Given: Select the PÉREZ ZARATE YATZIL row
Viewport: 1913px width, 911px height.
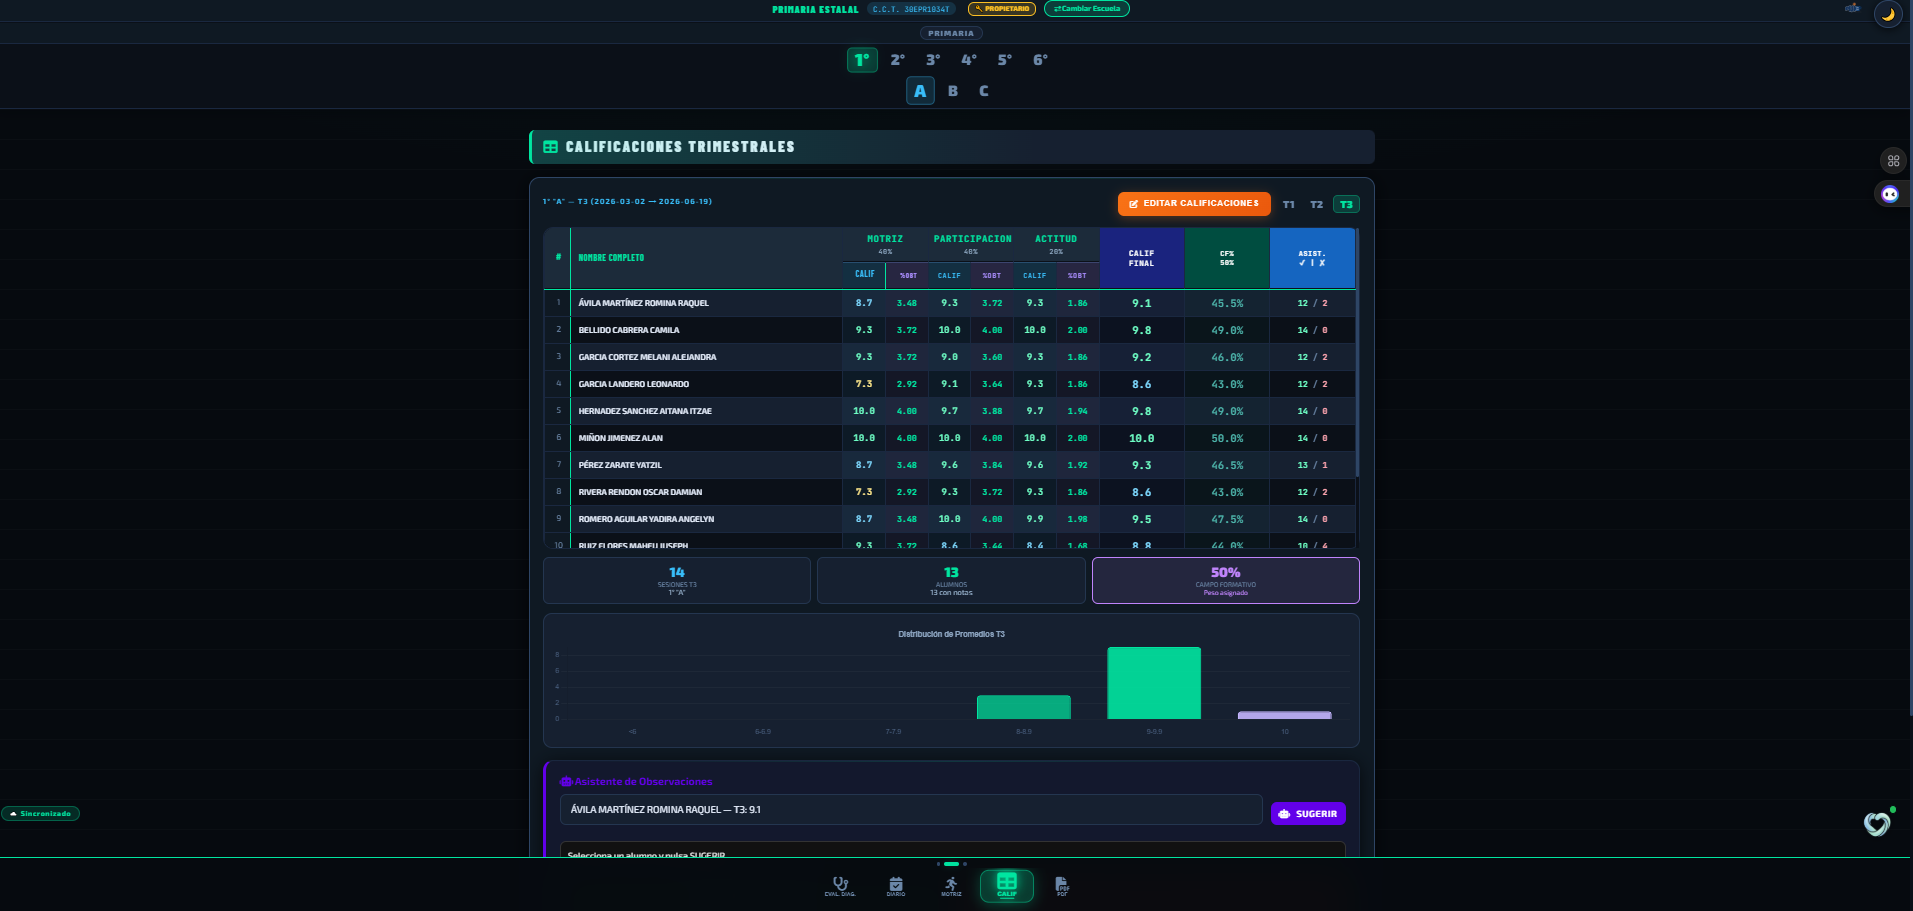Looking at the screenshot, I should point(950,465).
